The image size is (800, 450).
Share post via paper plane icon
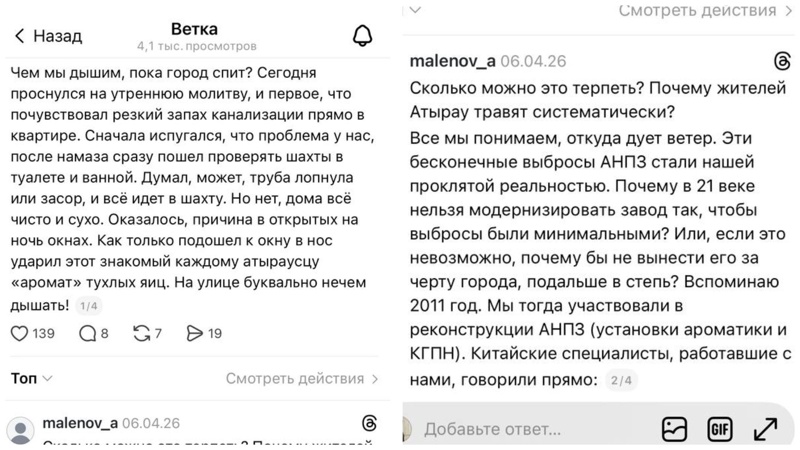(x=195, y=333)
